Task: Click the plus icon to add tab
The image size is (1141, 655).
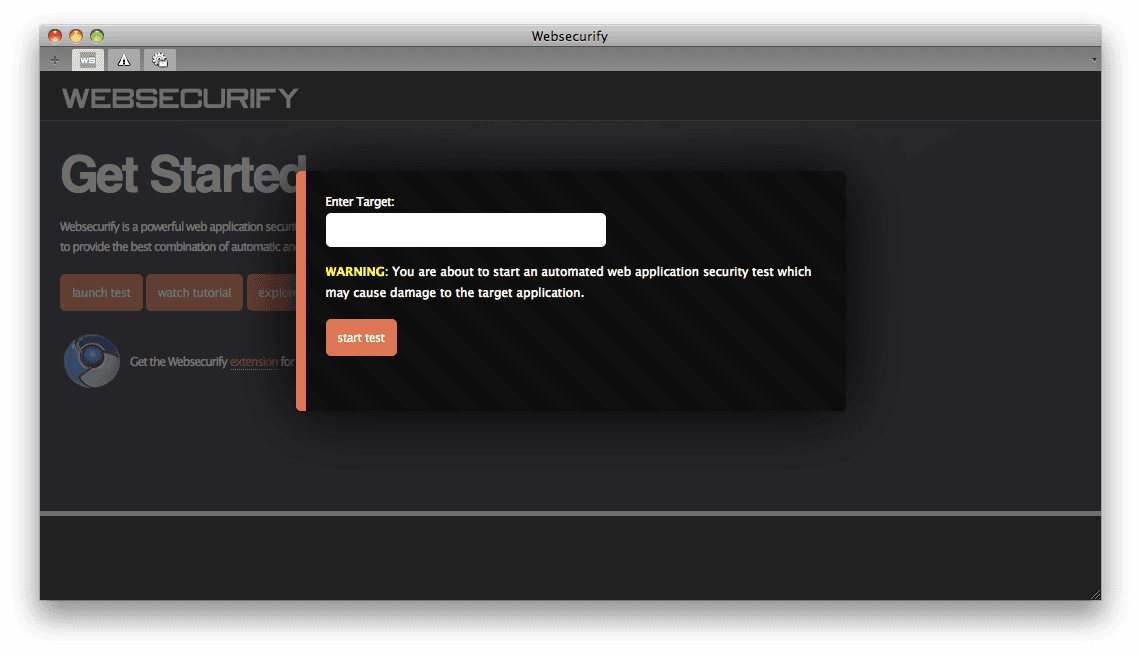Action: tap(55, 60)
